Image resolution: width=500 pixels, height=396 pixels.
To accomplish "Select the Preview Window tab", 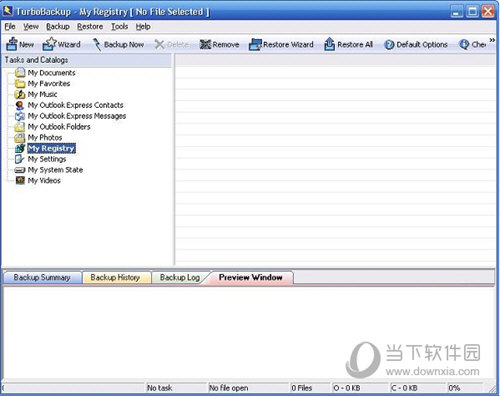I will pos(251,277).
